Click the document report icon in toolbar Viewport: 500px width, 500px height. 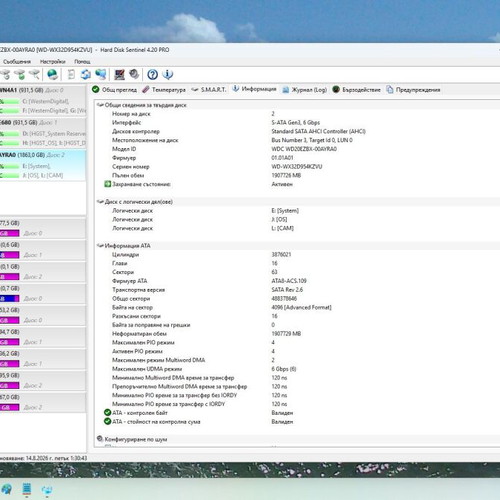[x=71, y=74]
